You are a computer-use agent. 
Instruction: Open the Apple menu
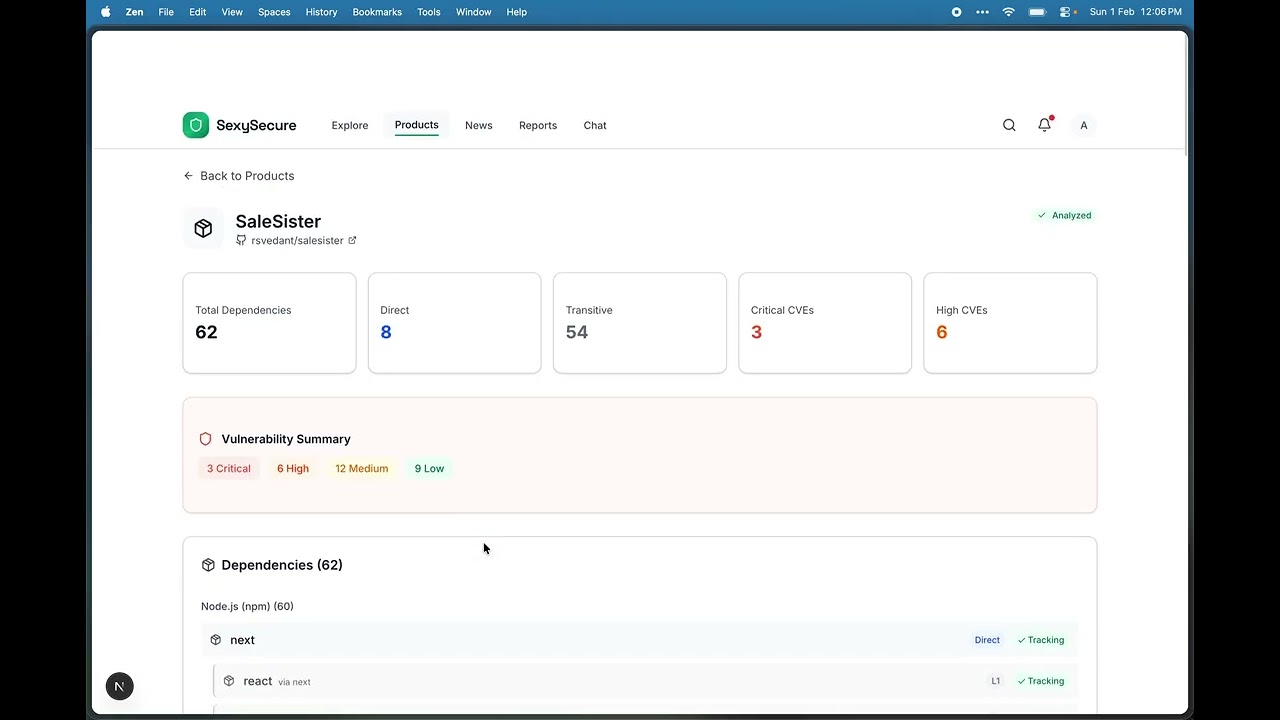[106, 12]
